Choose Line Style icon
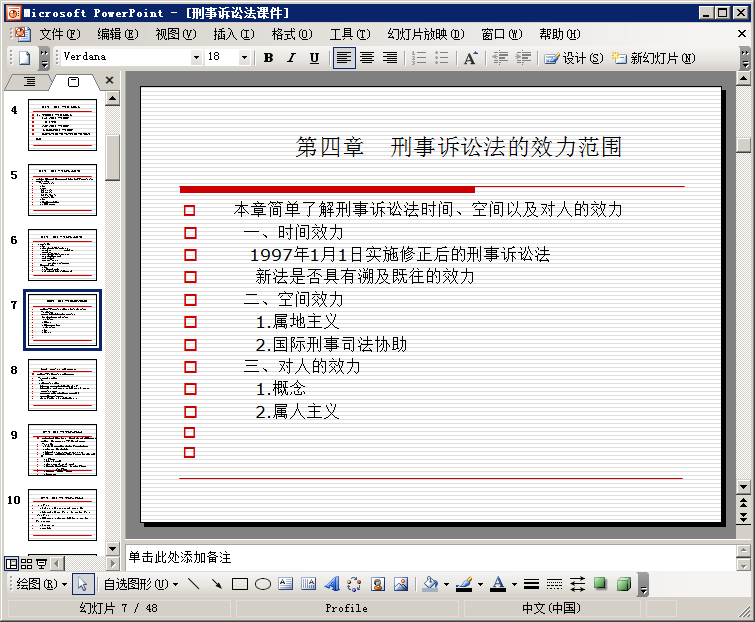This screenshot has width=755, height=622. [x=532, y=584]
